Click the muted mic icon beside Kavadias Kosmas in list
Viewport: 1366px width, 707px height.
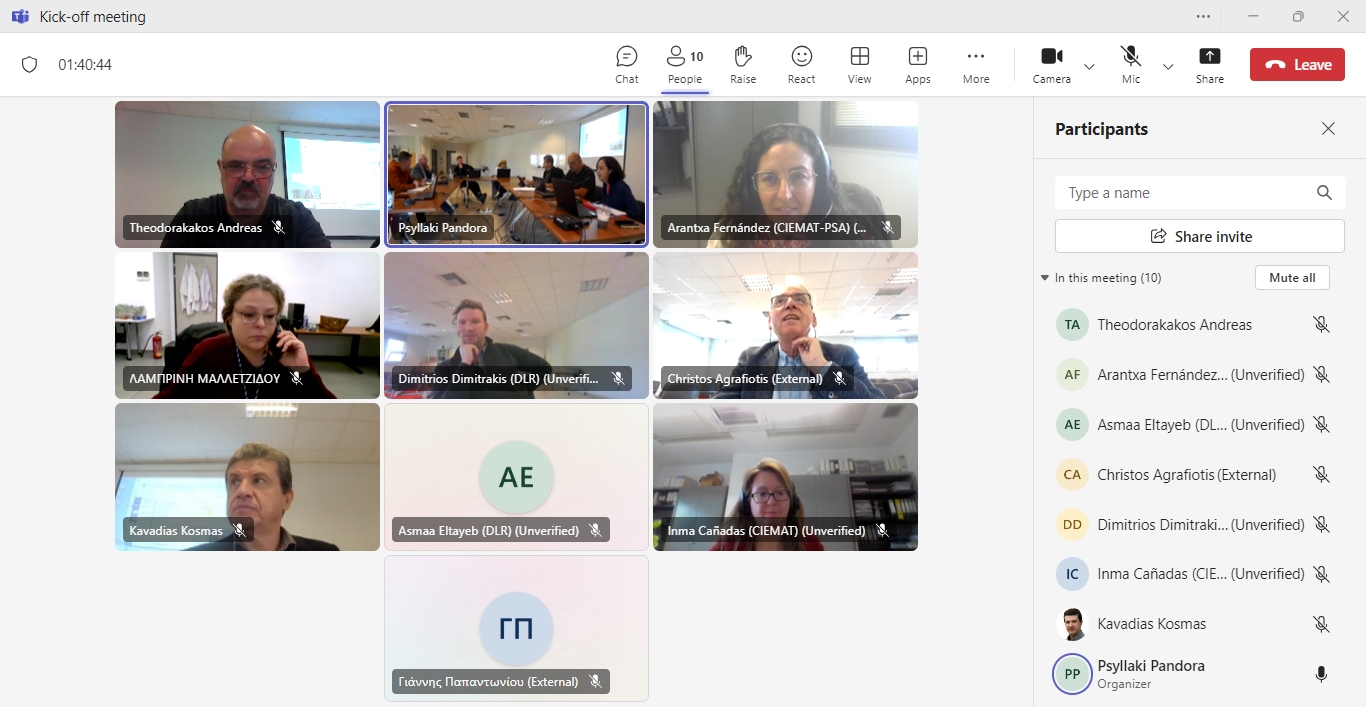tap(1321, 624)
